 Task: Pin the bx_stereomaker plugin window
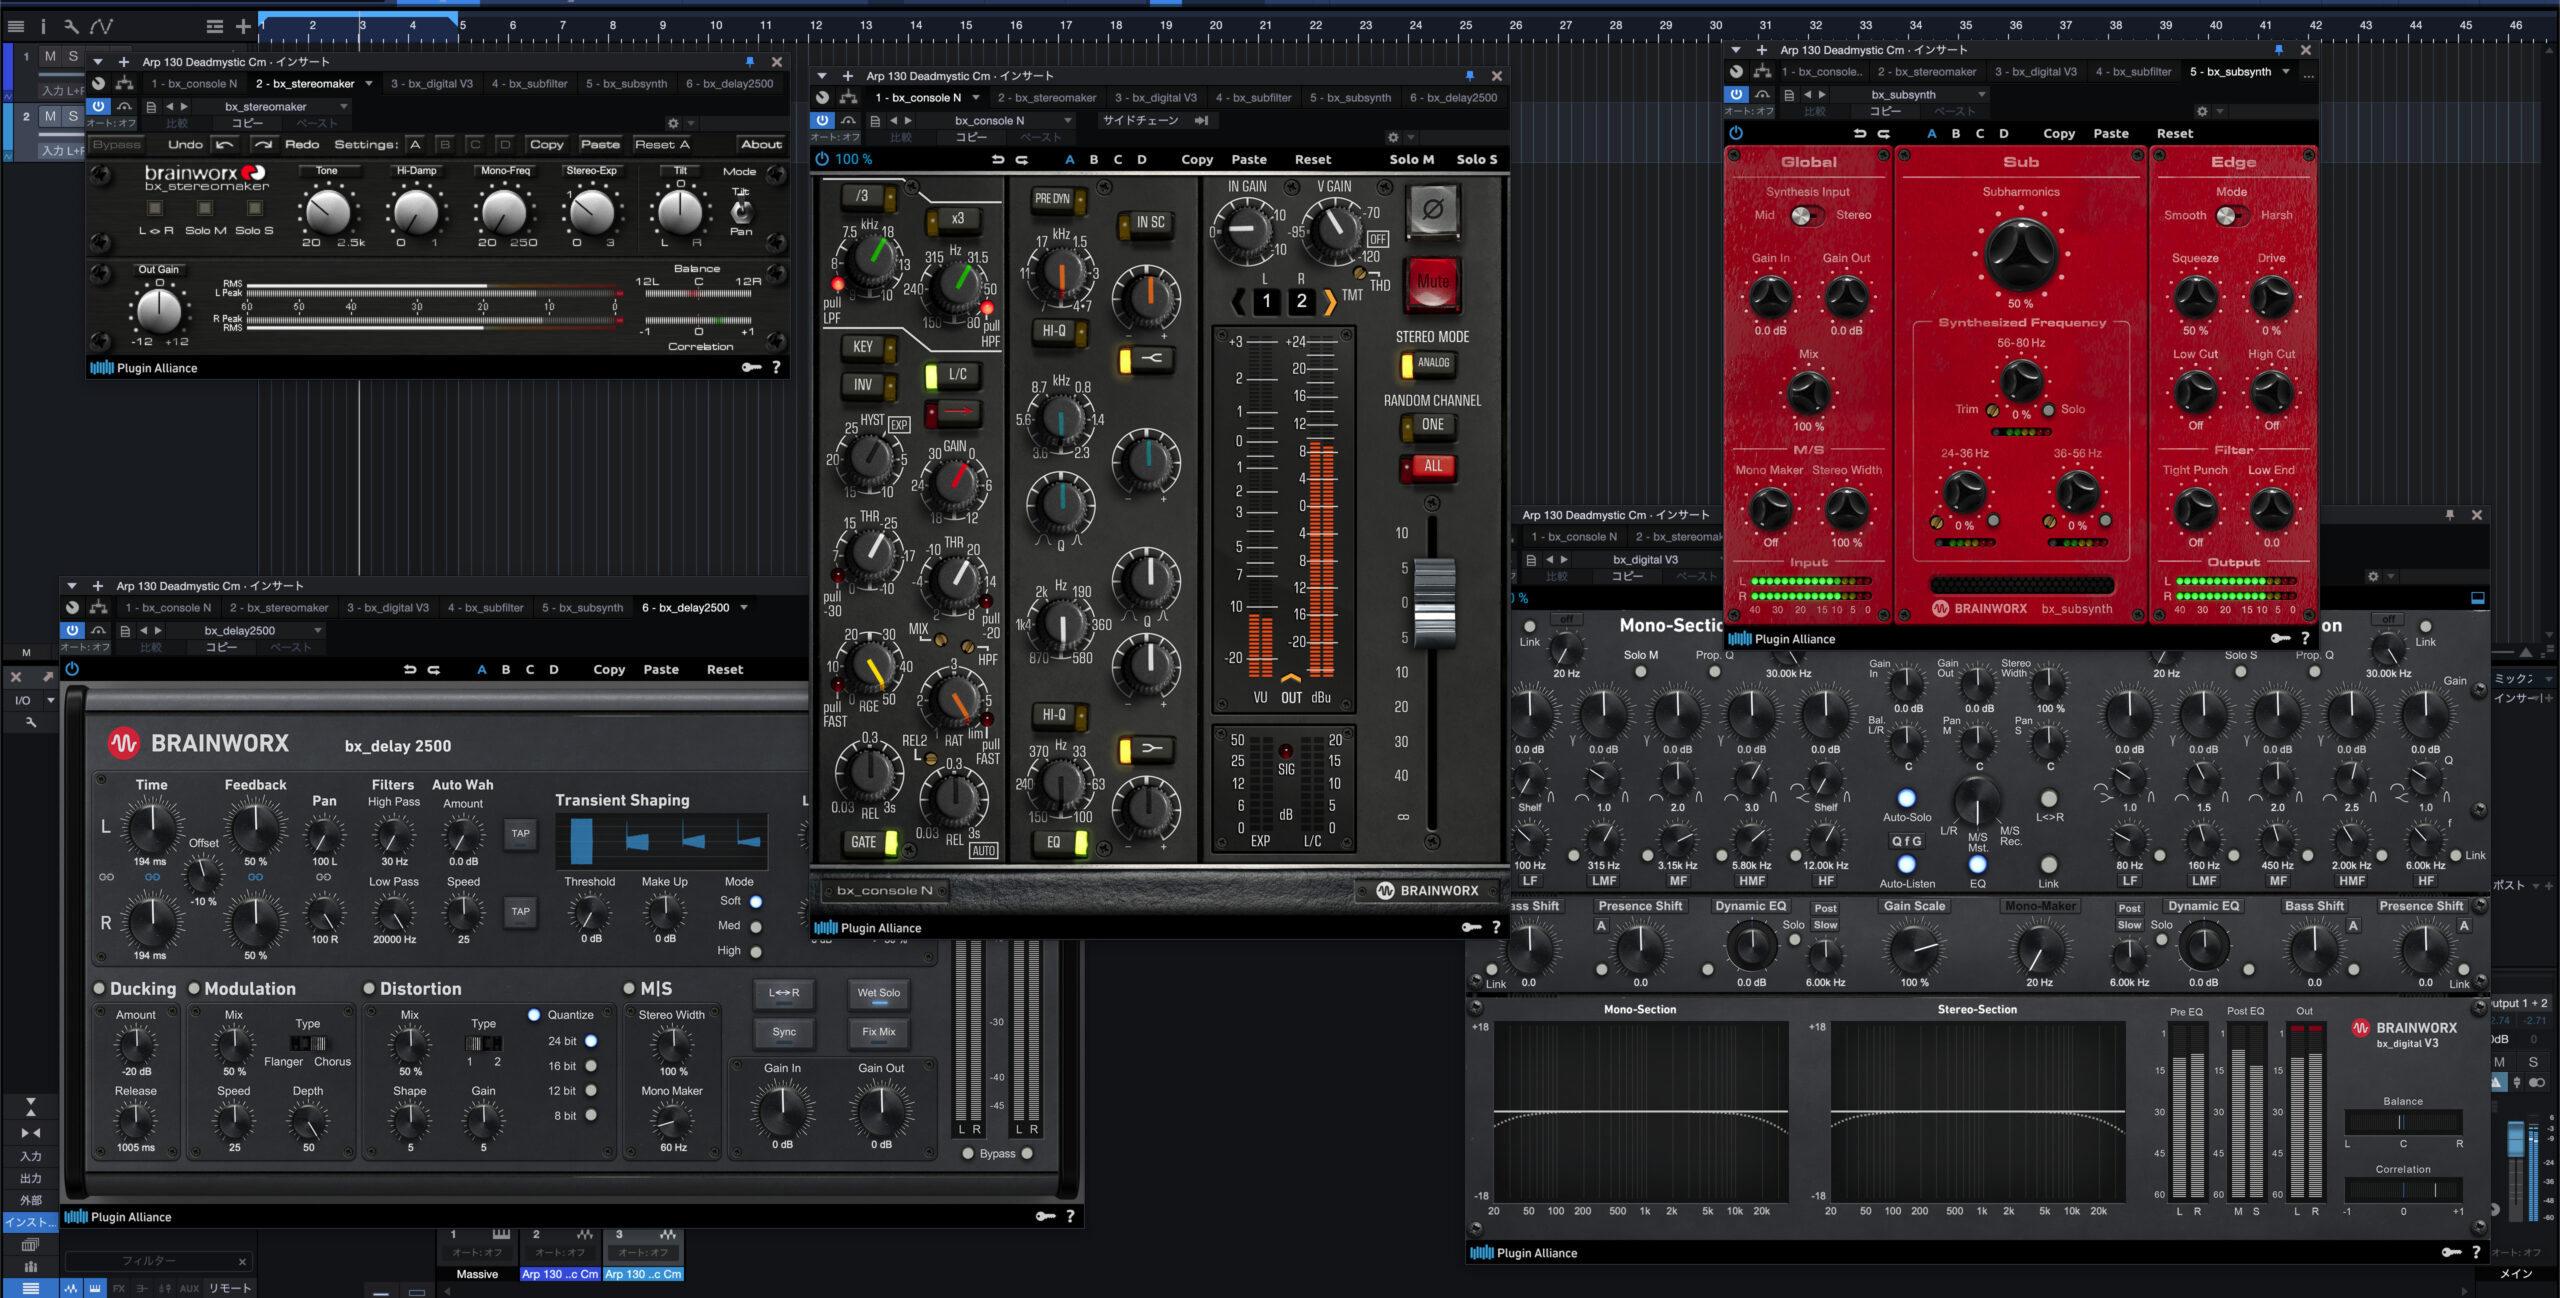[x=750, y=62]
